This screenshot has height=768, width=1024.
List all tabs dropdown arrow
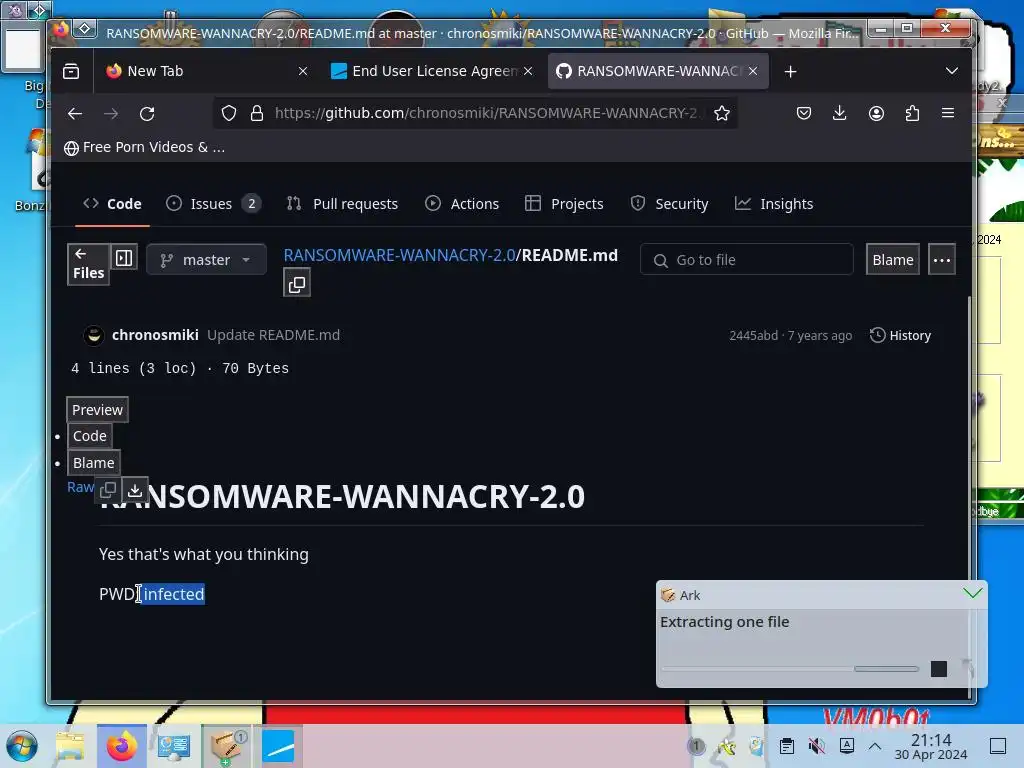point(952,71)
